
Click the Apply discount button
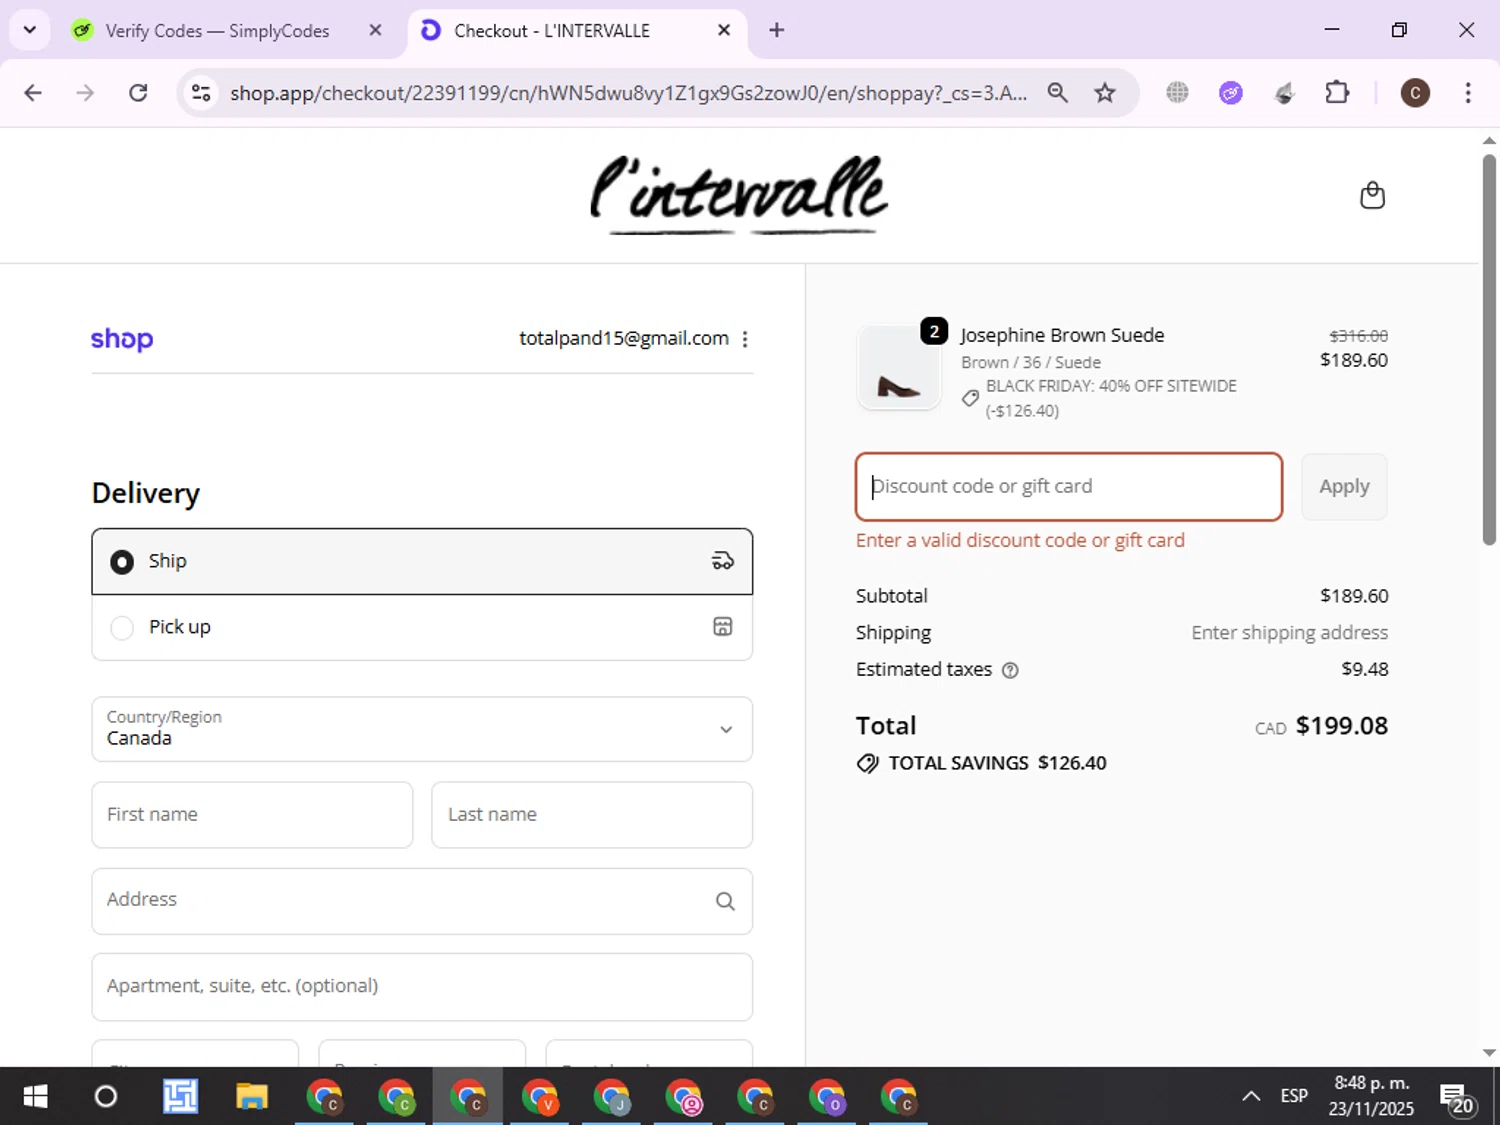pyautogui.click(x=1344, y=487)
